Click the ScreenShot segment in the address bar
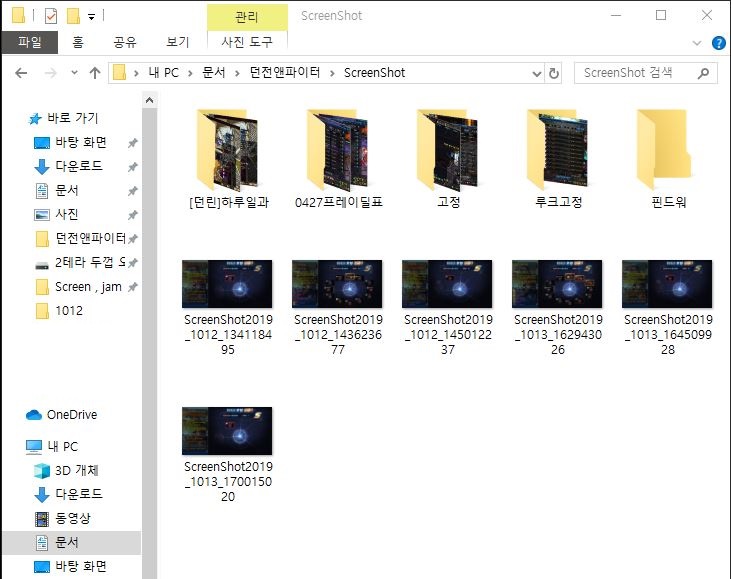Viewport: 731px width, 579px height. coord(374,73)
